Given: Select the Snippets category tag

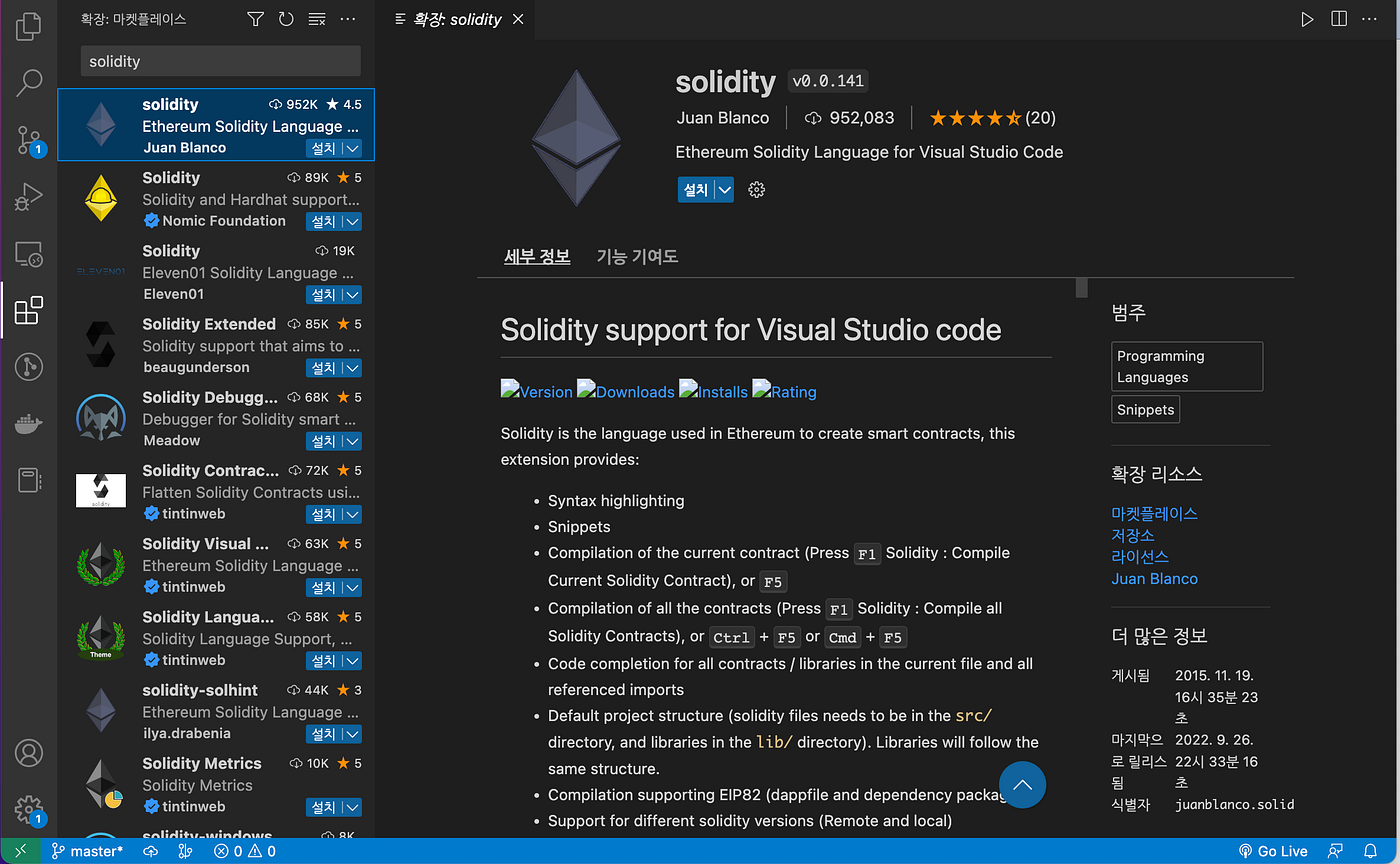Looking at the screenshot, I should [1145, 409].
